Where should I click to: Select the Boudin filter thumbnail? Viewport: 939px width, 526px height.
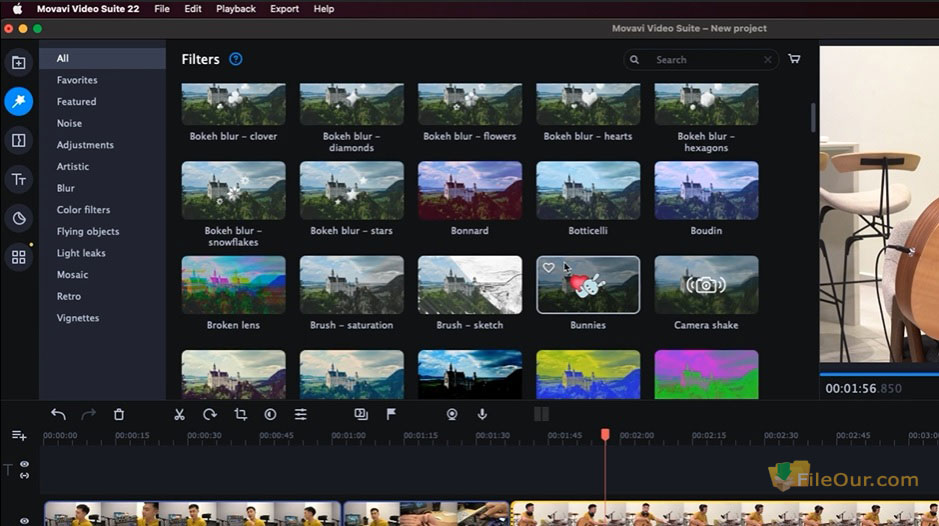pos(706,191)
